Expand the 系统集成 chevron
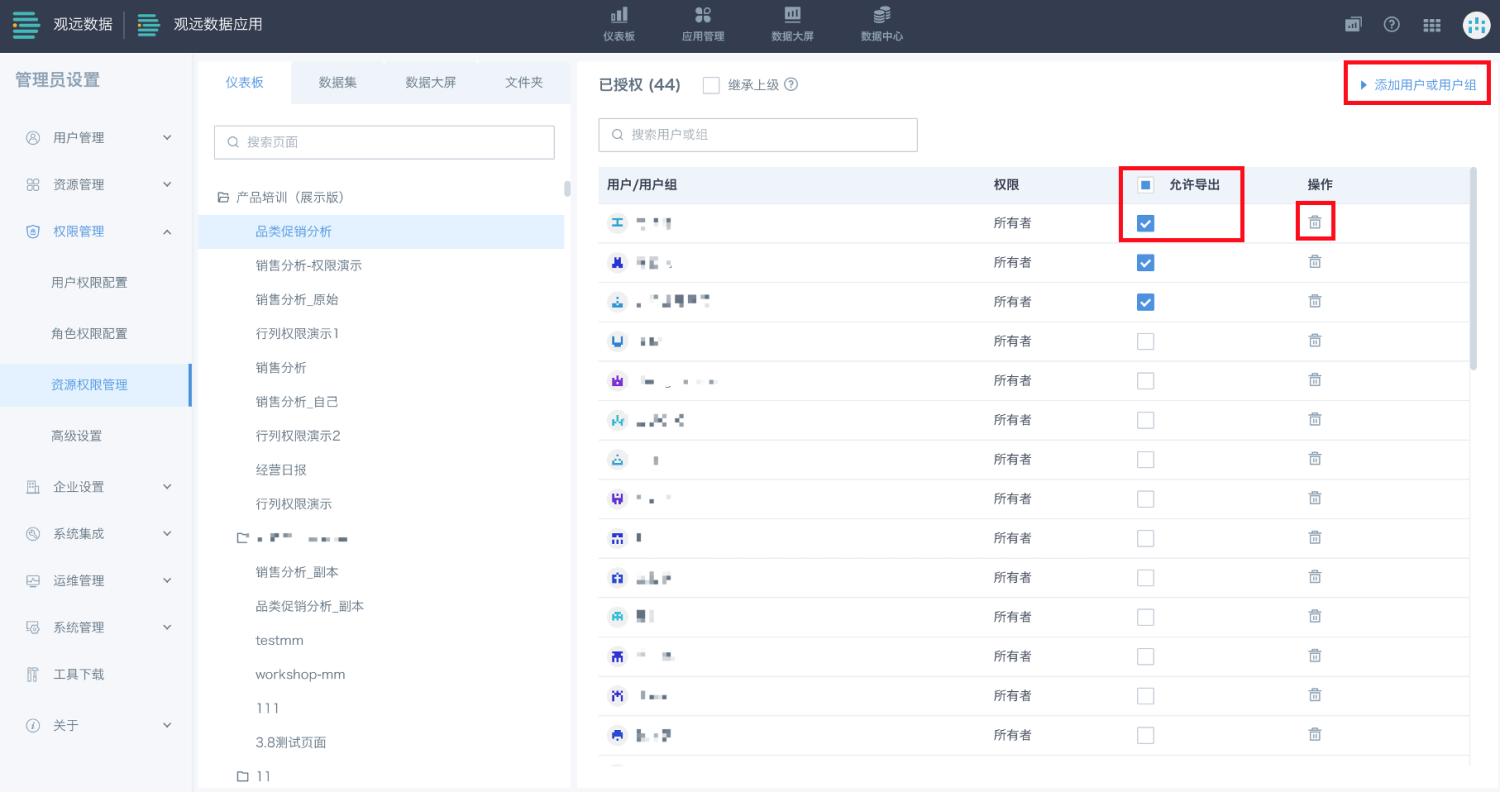This screenshot has width=1500, height=792. (x=167, y=534)
